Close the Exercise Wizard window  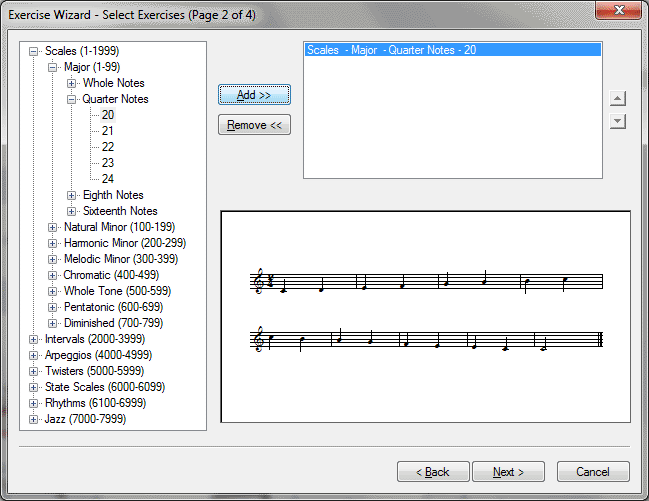pyautogui.click(x=619, y=10)
